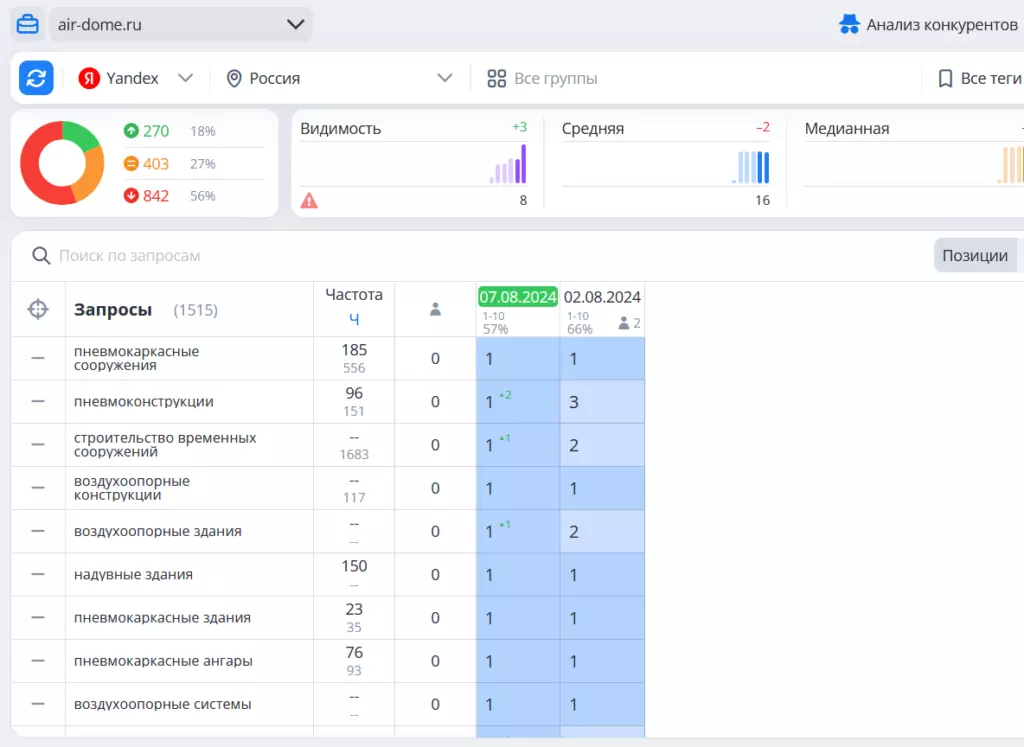This screenshot has width=1024, height=747.
Task: Click the orange equal icon next to 403
Action: (x=131, y=163)
